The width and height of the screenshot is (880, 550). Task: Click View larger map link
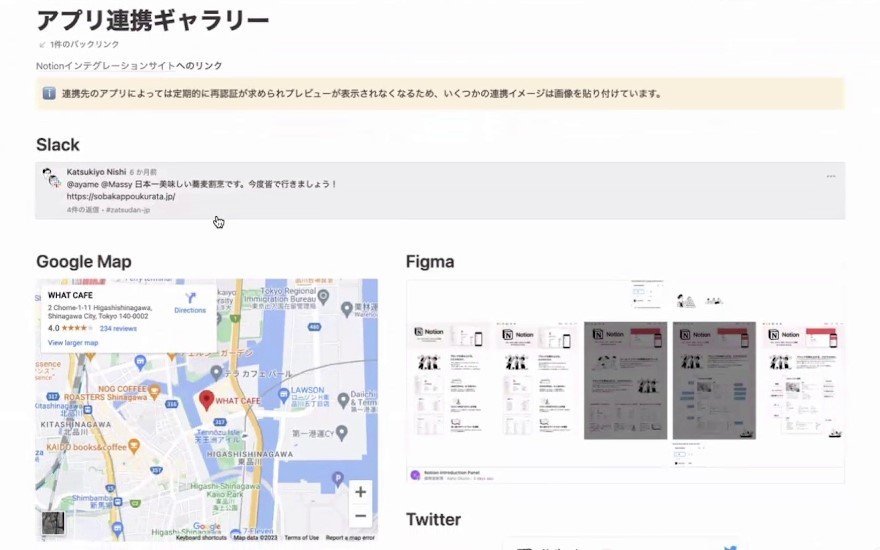73,342
